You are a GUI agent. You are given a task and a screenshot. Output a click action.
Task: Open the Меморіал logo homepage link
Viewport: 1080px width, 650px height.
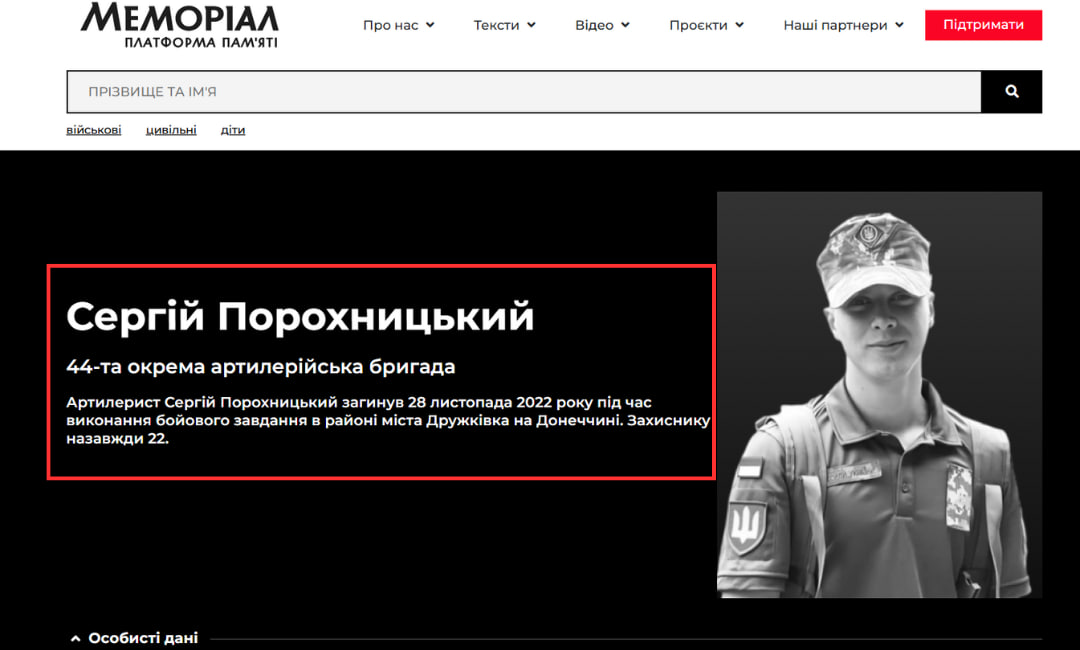click(180, 25)
